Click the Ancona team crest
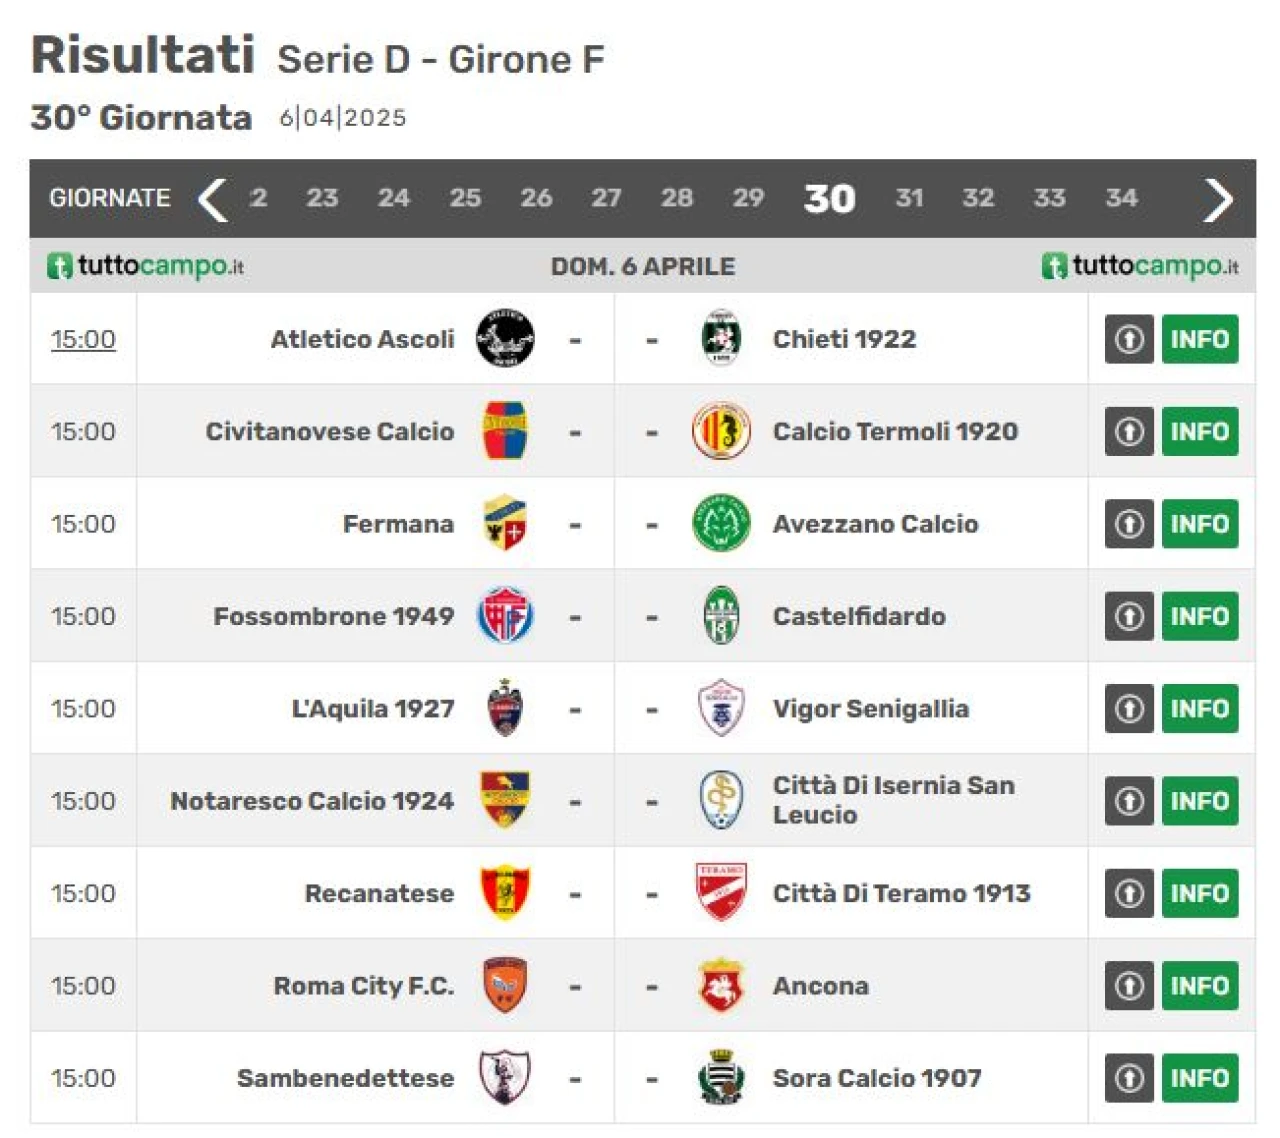1280x1138 pixels. [x=721, y=985]
